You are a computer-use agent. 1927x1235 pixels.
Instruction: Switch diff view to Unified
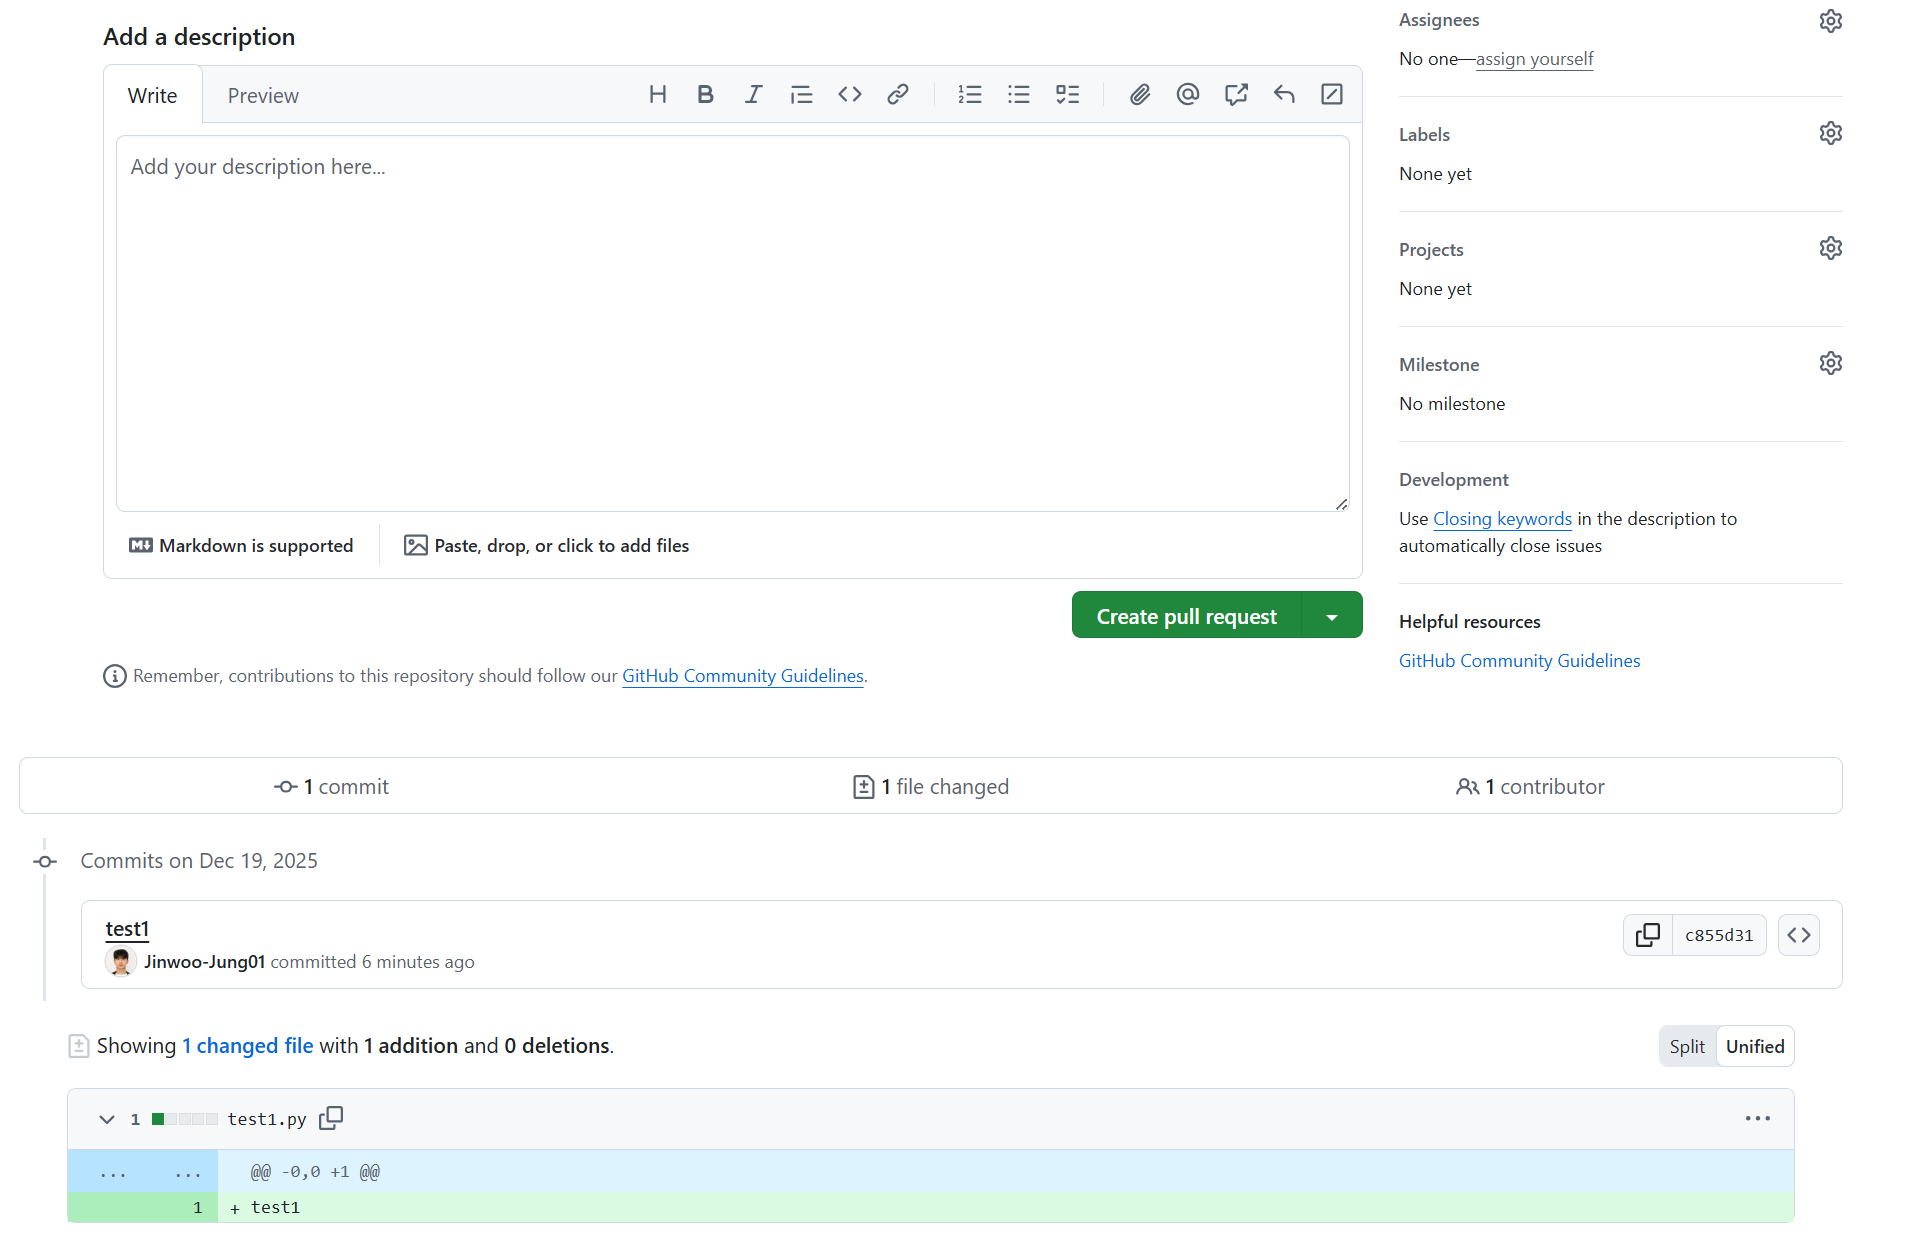[1755, 1046]
